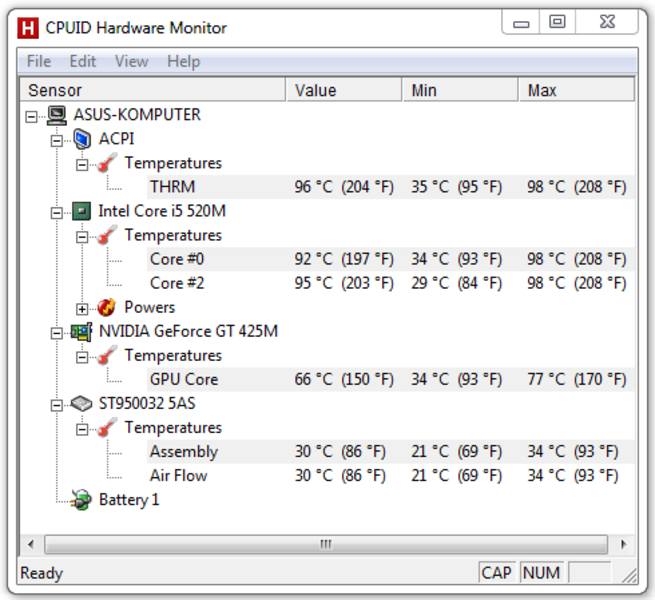The height and width of the screenshot is (600, 655).
Task: Select the Assembly sensor row
Action: 391,452
